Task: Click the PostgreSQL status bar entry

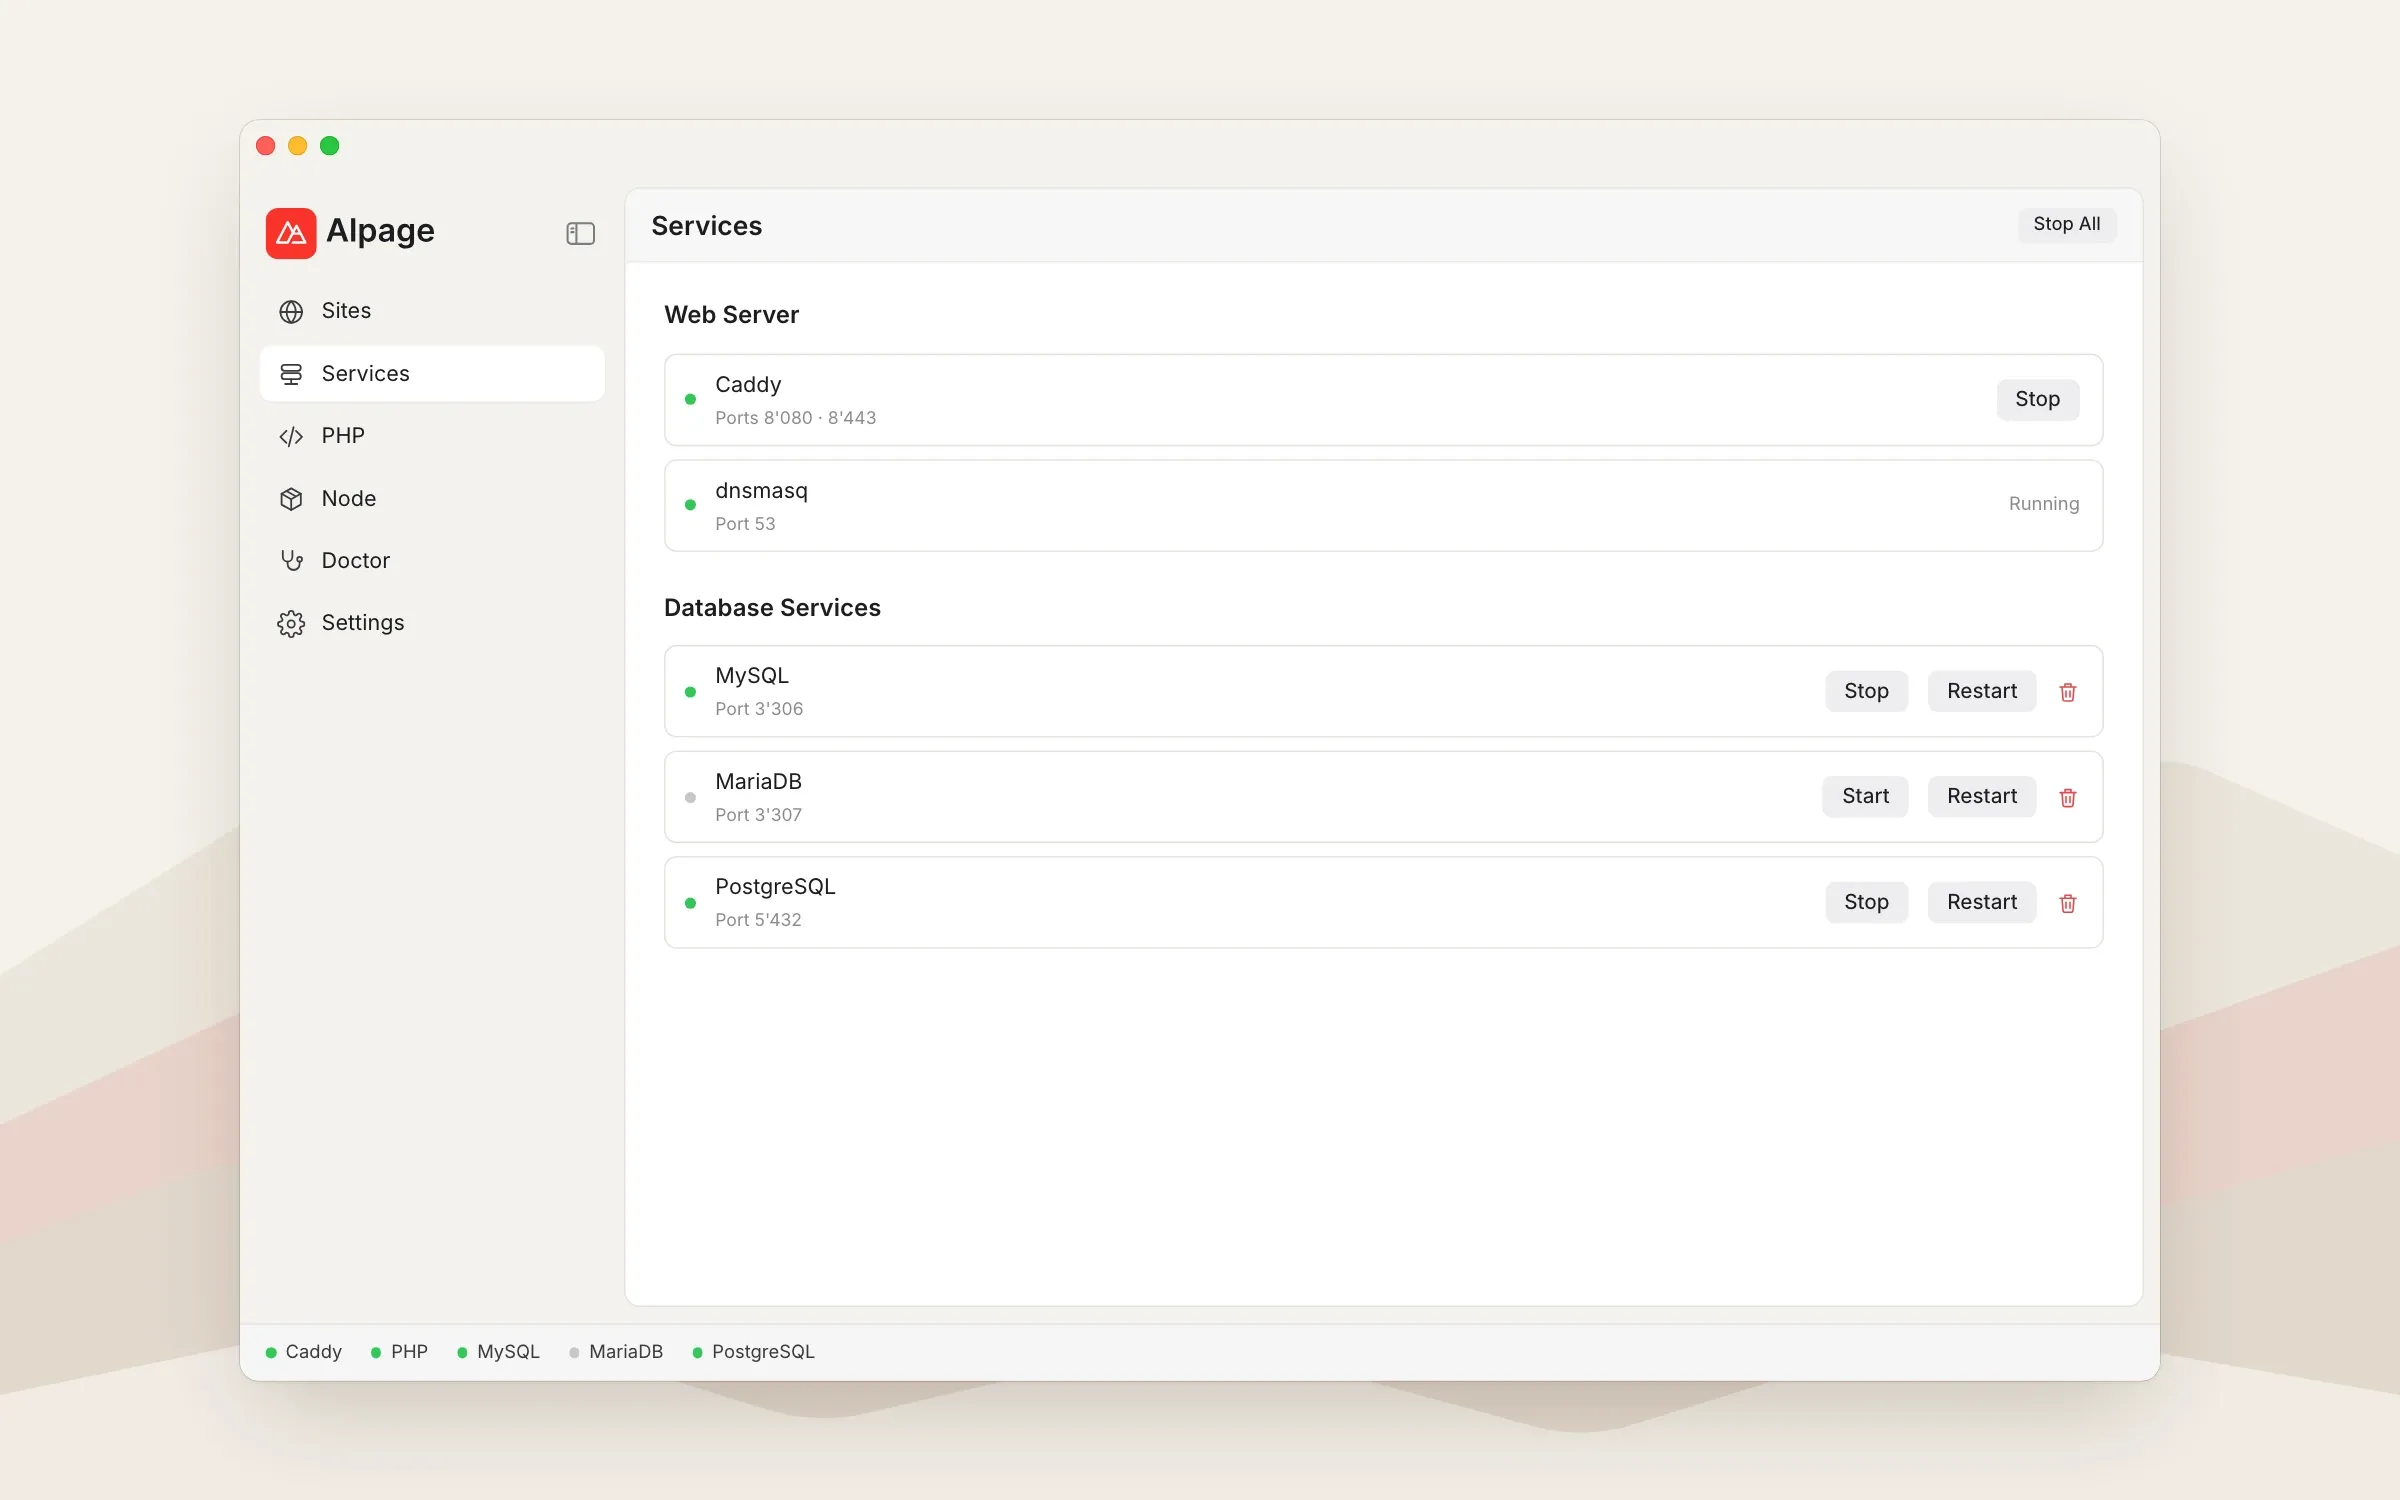Action: [753, 1352]
